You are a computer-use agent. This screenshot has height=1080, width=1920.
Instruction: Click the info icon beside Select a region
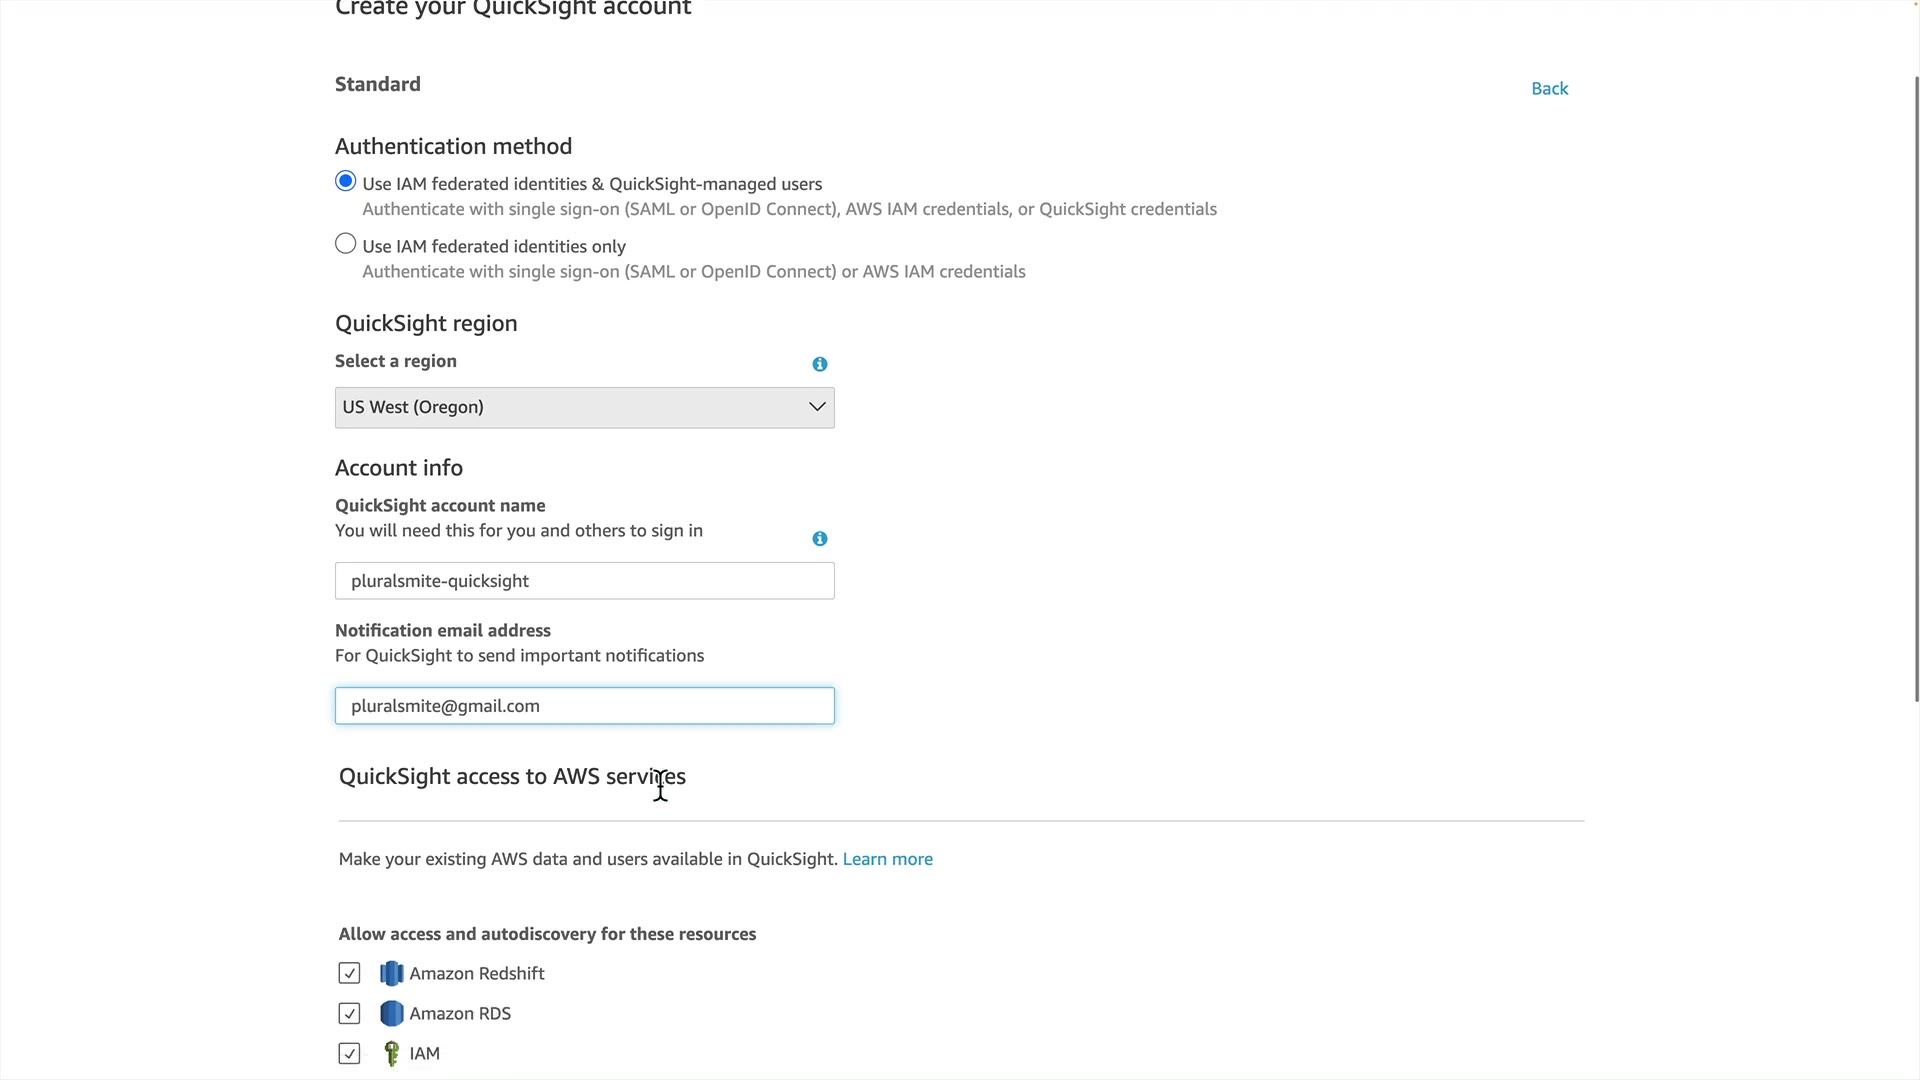point(820,364)
